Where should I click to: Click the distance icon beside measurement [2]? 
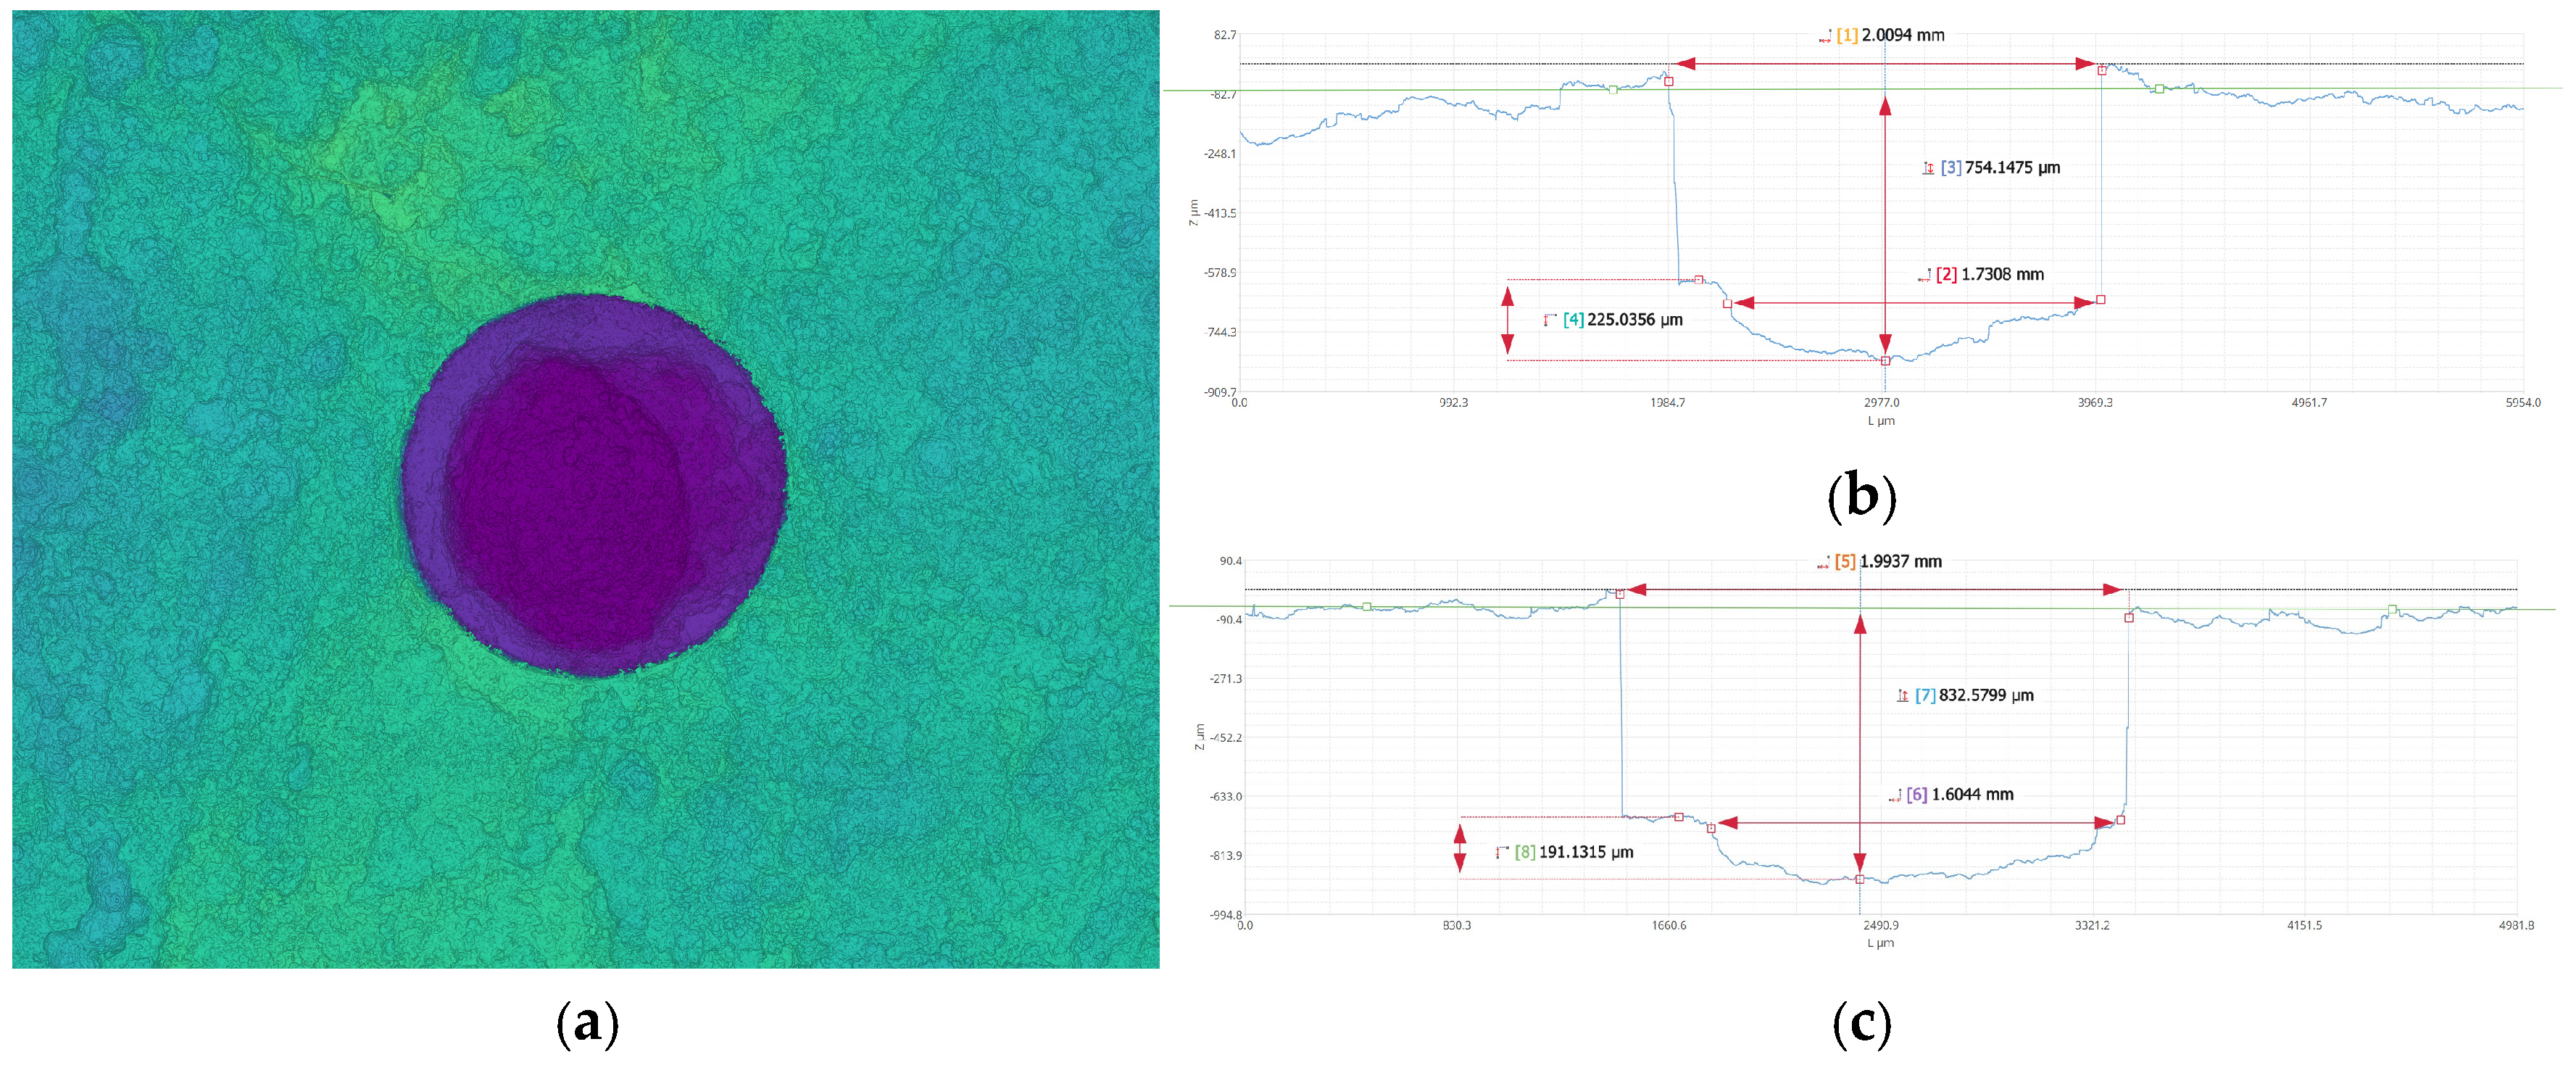pos(1924,275)
